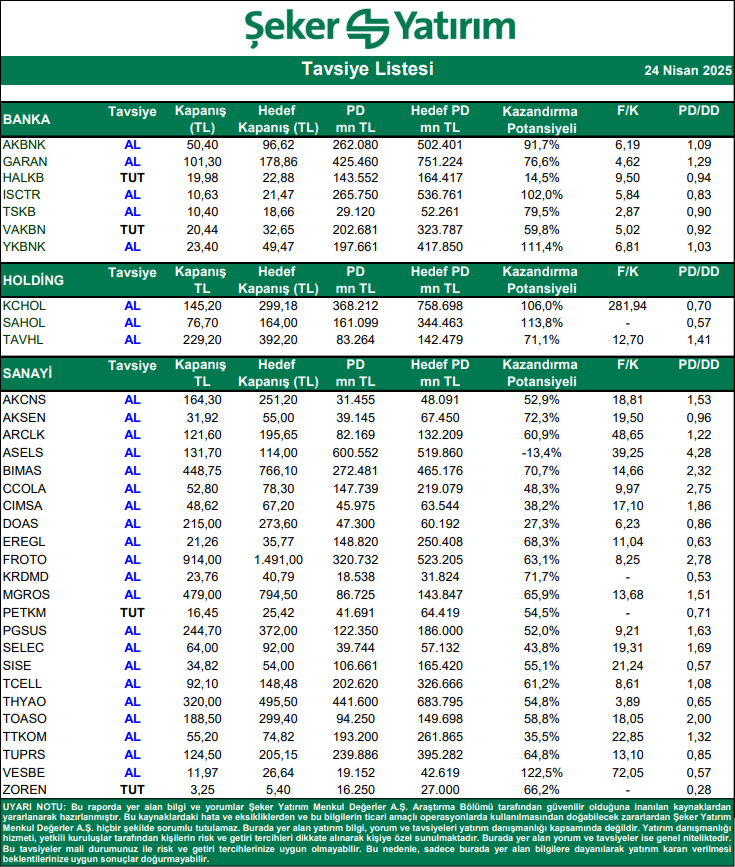Click AL recommendation for YKBNK
This screenshot has width=735, height=867.
[x=132, y=247]
